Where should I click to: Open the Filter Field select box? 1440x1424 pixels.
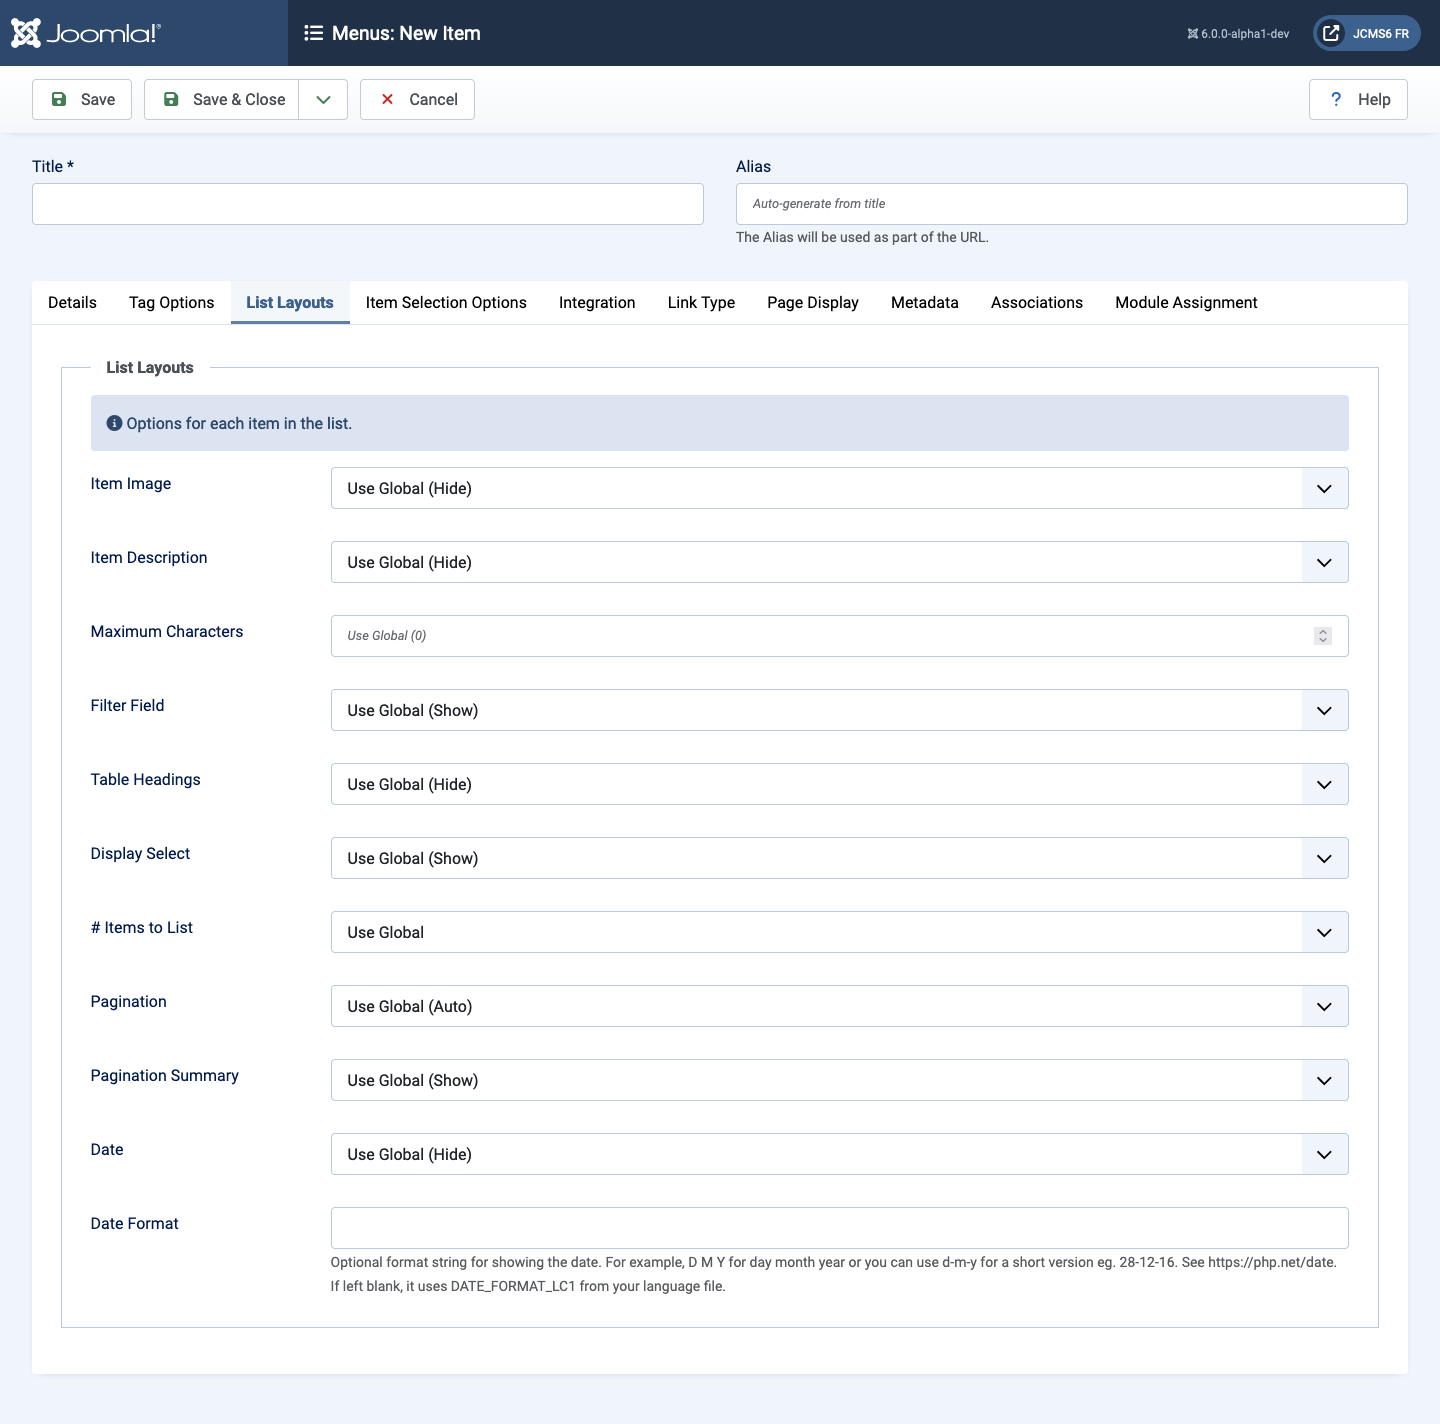click(839, 710)
